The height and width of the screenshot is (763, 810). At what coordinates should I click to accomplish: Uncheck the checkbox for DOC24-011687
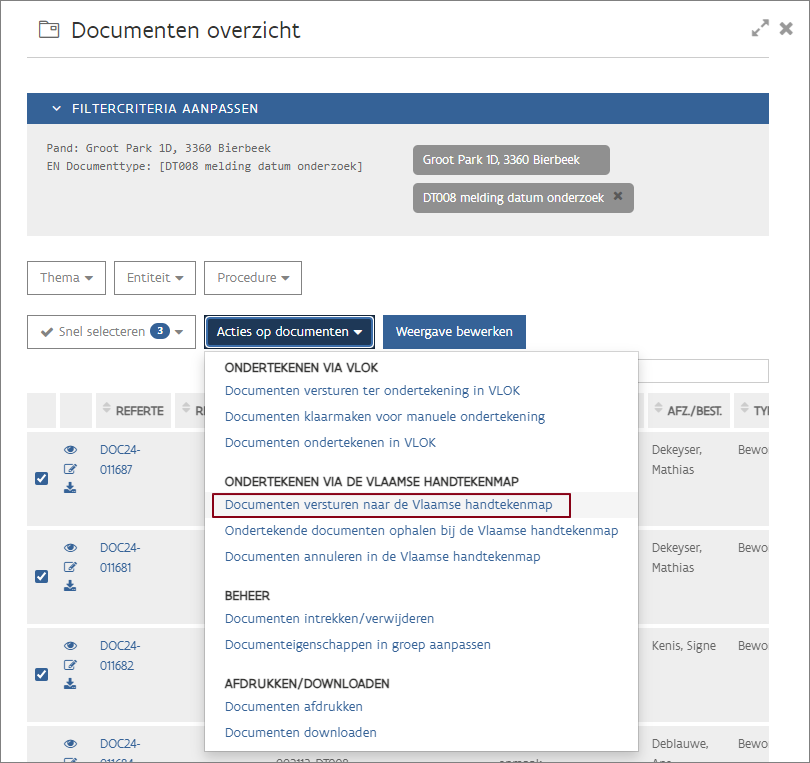click(x=41, y=478)
